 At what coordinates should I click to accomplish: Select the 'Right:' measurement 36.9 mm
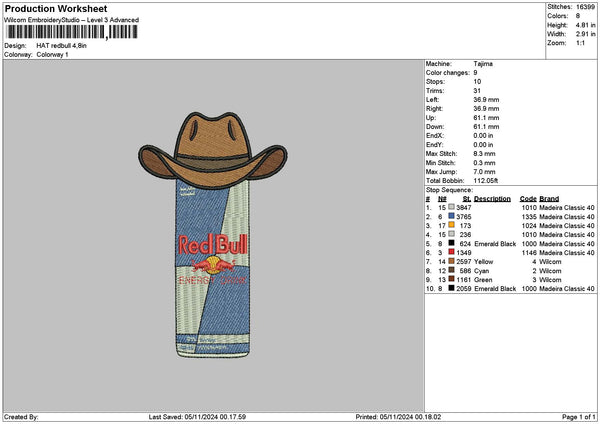486,109
